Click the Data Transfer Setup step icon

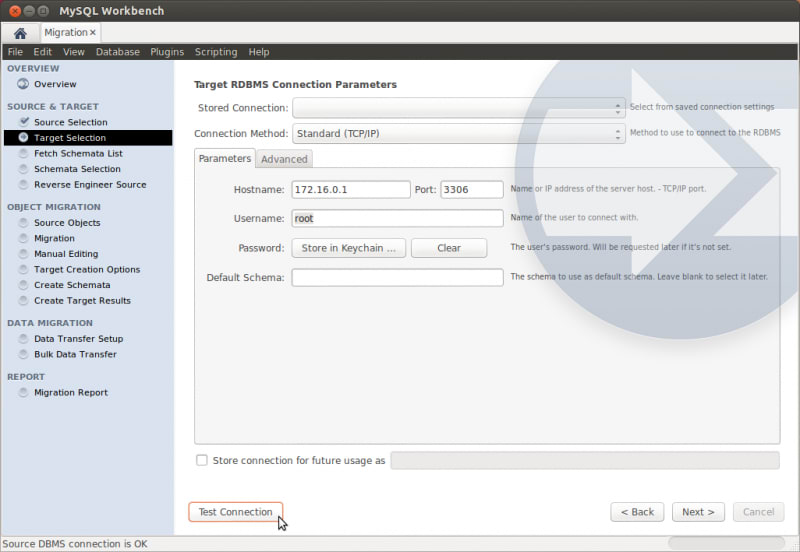[23, 339]
